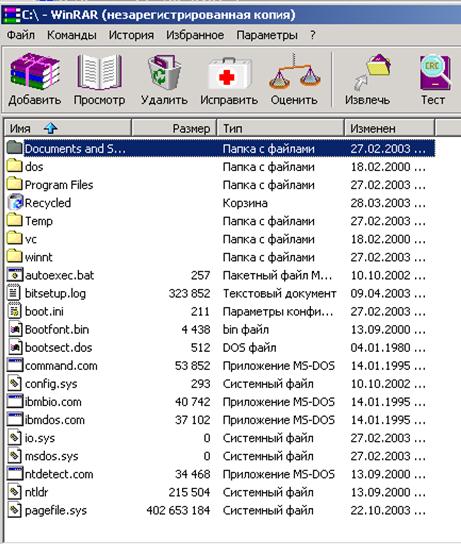Image resolution: width=461 pixels, height=544 pixels.
Task: Click the Recycled bin icon
Action: (x=15, y=202)
